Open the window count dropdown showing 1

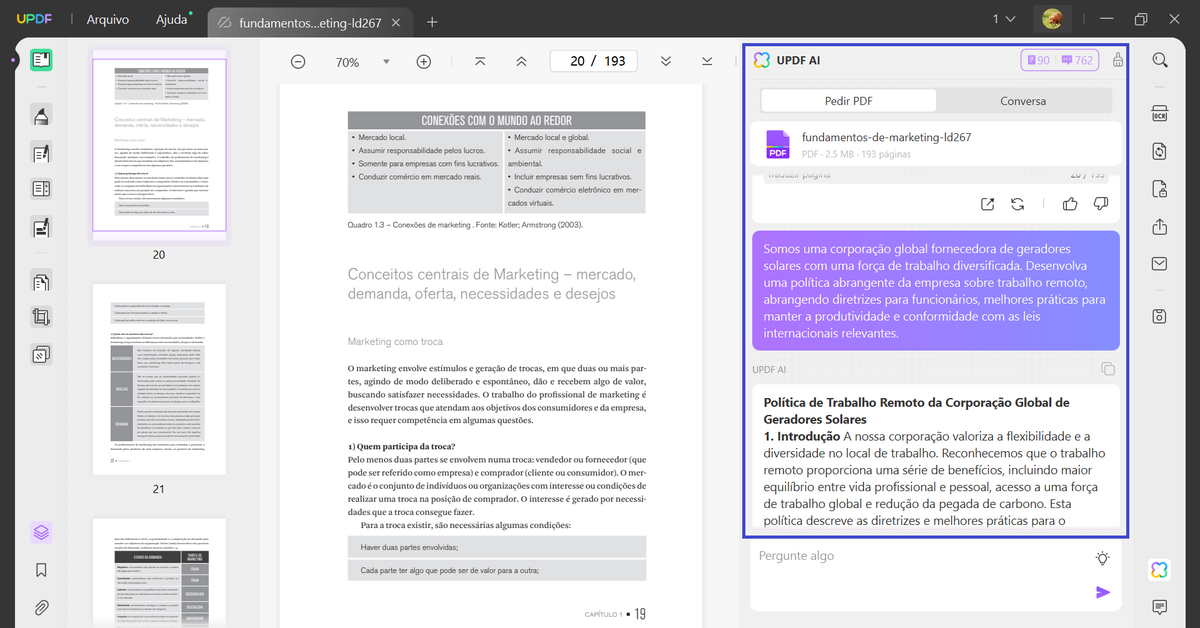(x=1004, y=19)
